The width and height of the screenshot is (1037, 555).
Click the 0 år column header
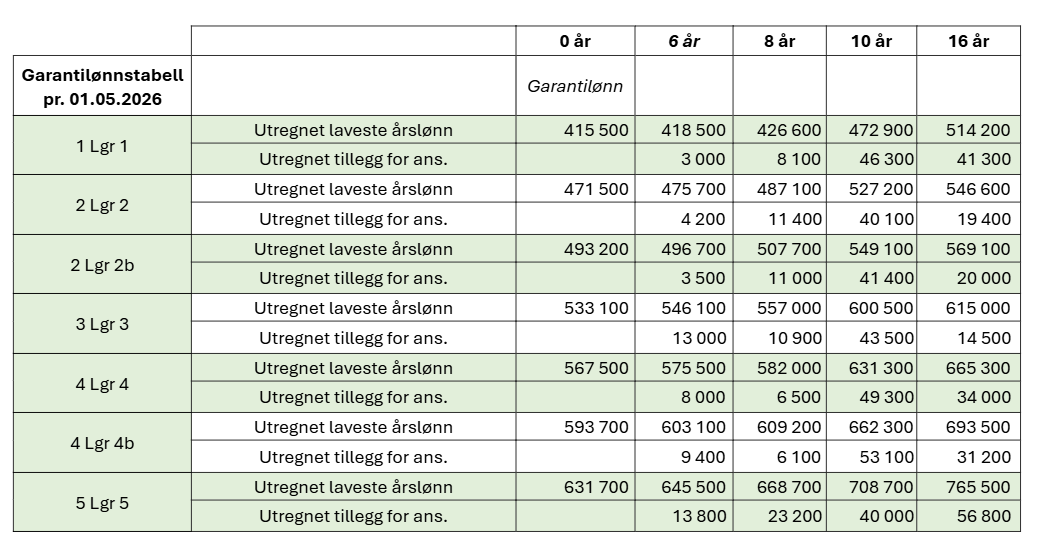575,41
